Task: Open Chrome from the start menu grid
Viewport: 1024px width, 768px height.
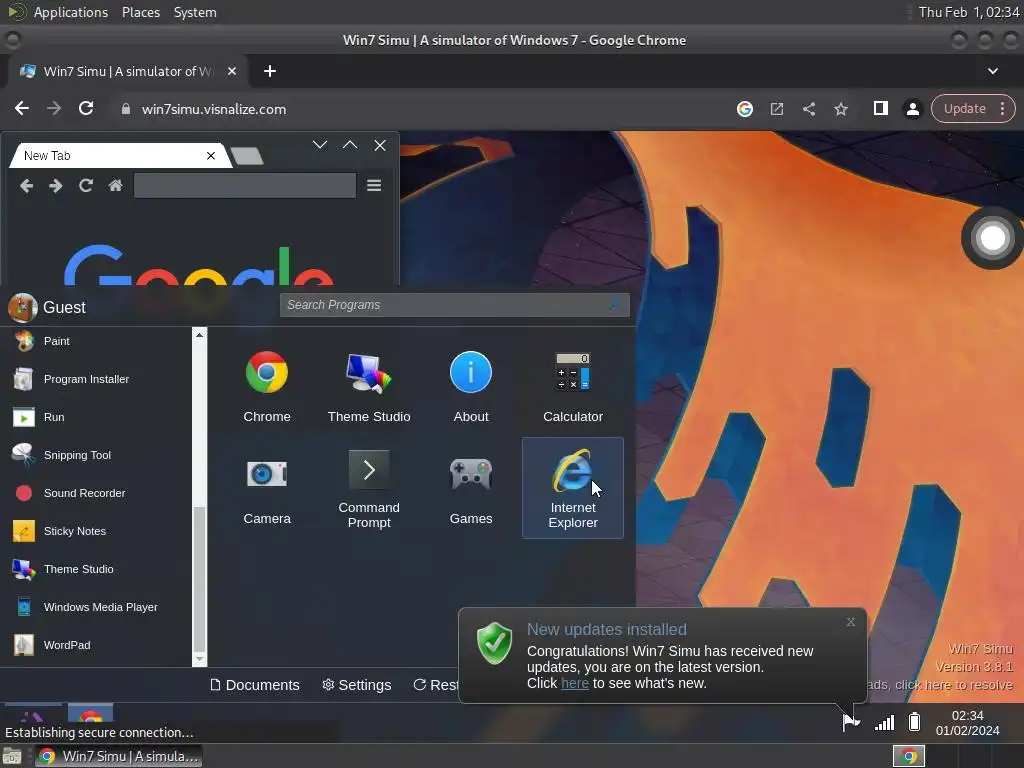Action: (x=266, y=387)
